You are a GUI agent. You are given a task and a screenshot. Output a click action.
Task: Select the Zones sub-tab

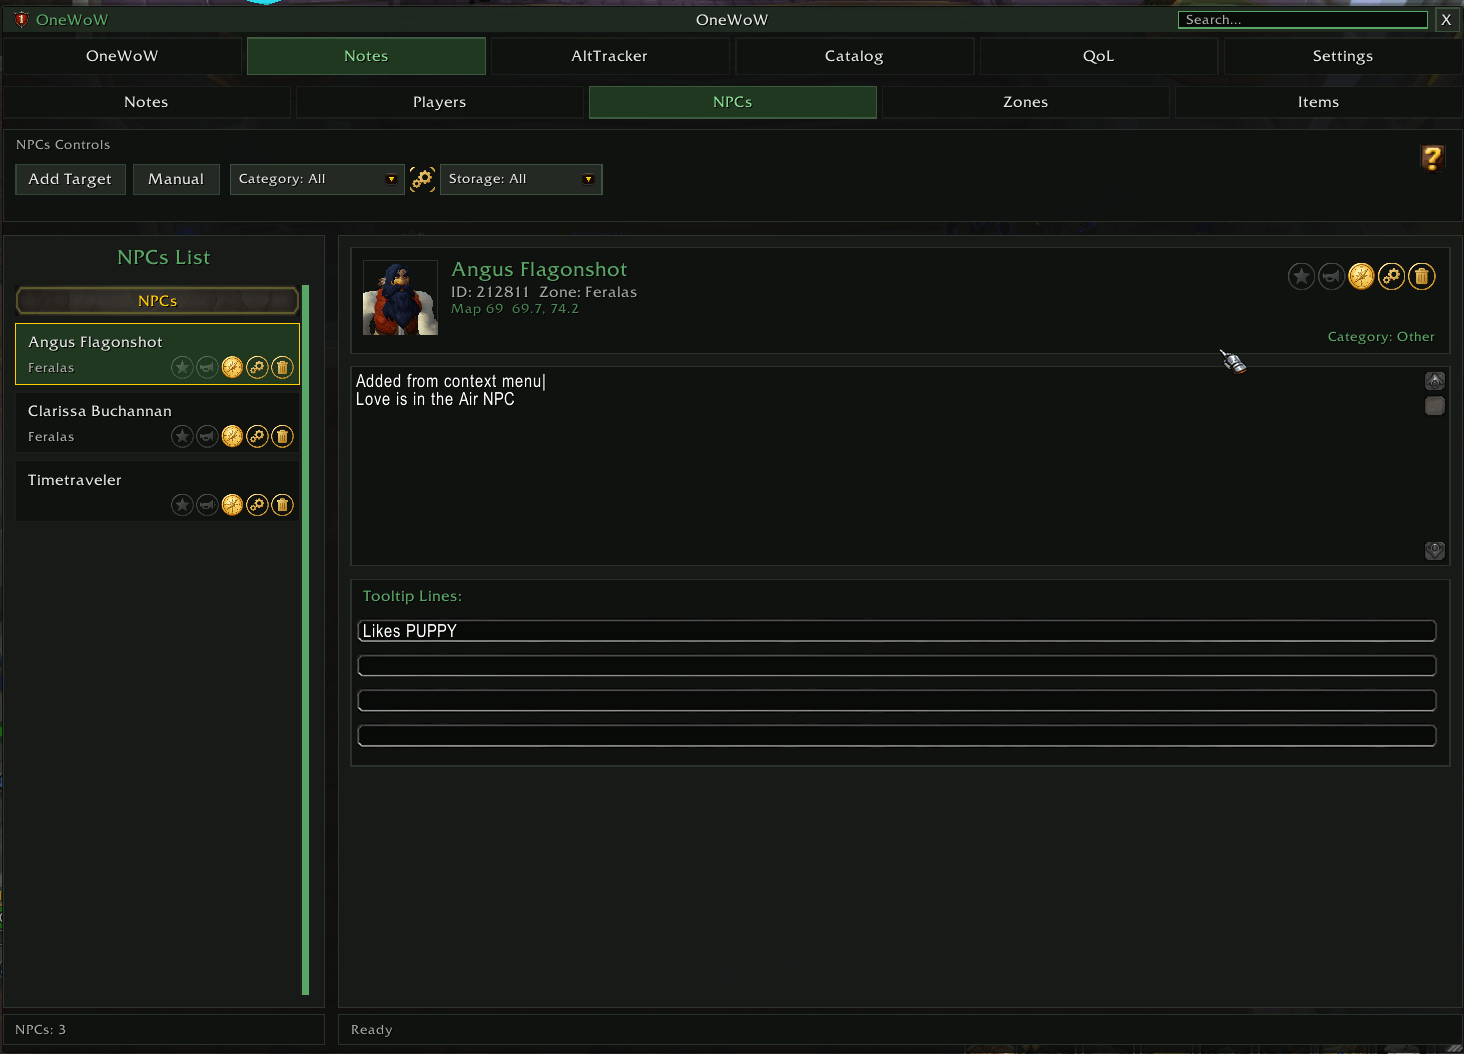(1025, 102)
